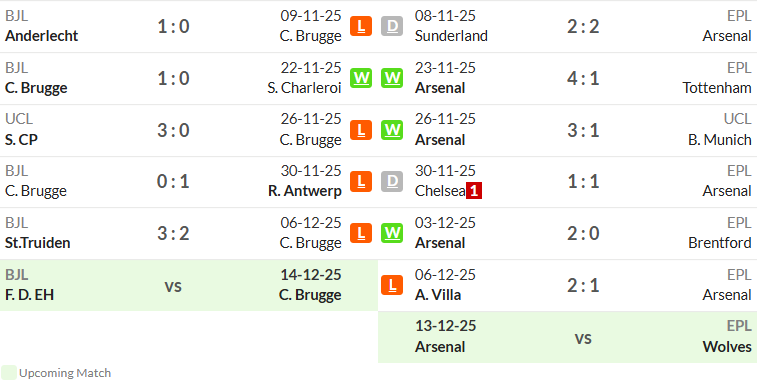Click the orange L badge for Anderlecht match
Viewport: 757px width, 392px height.
[x=361, y=26]
